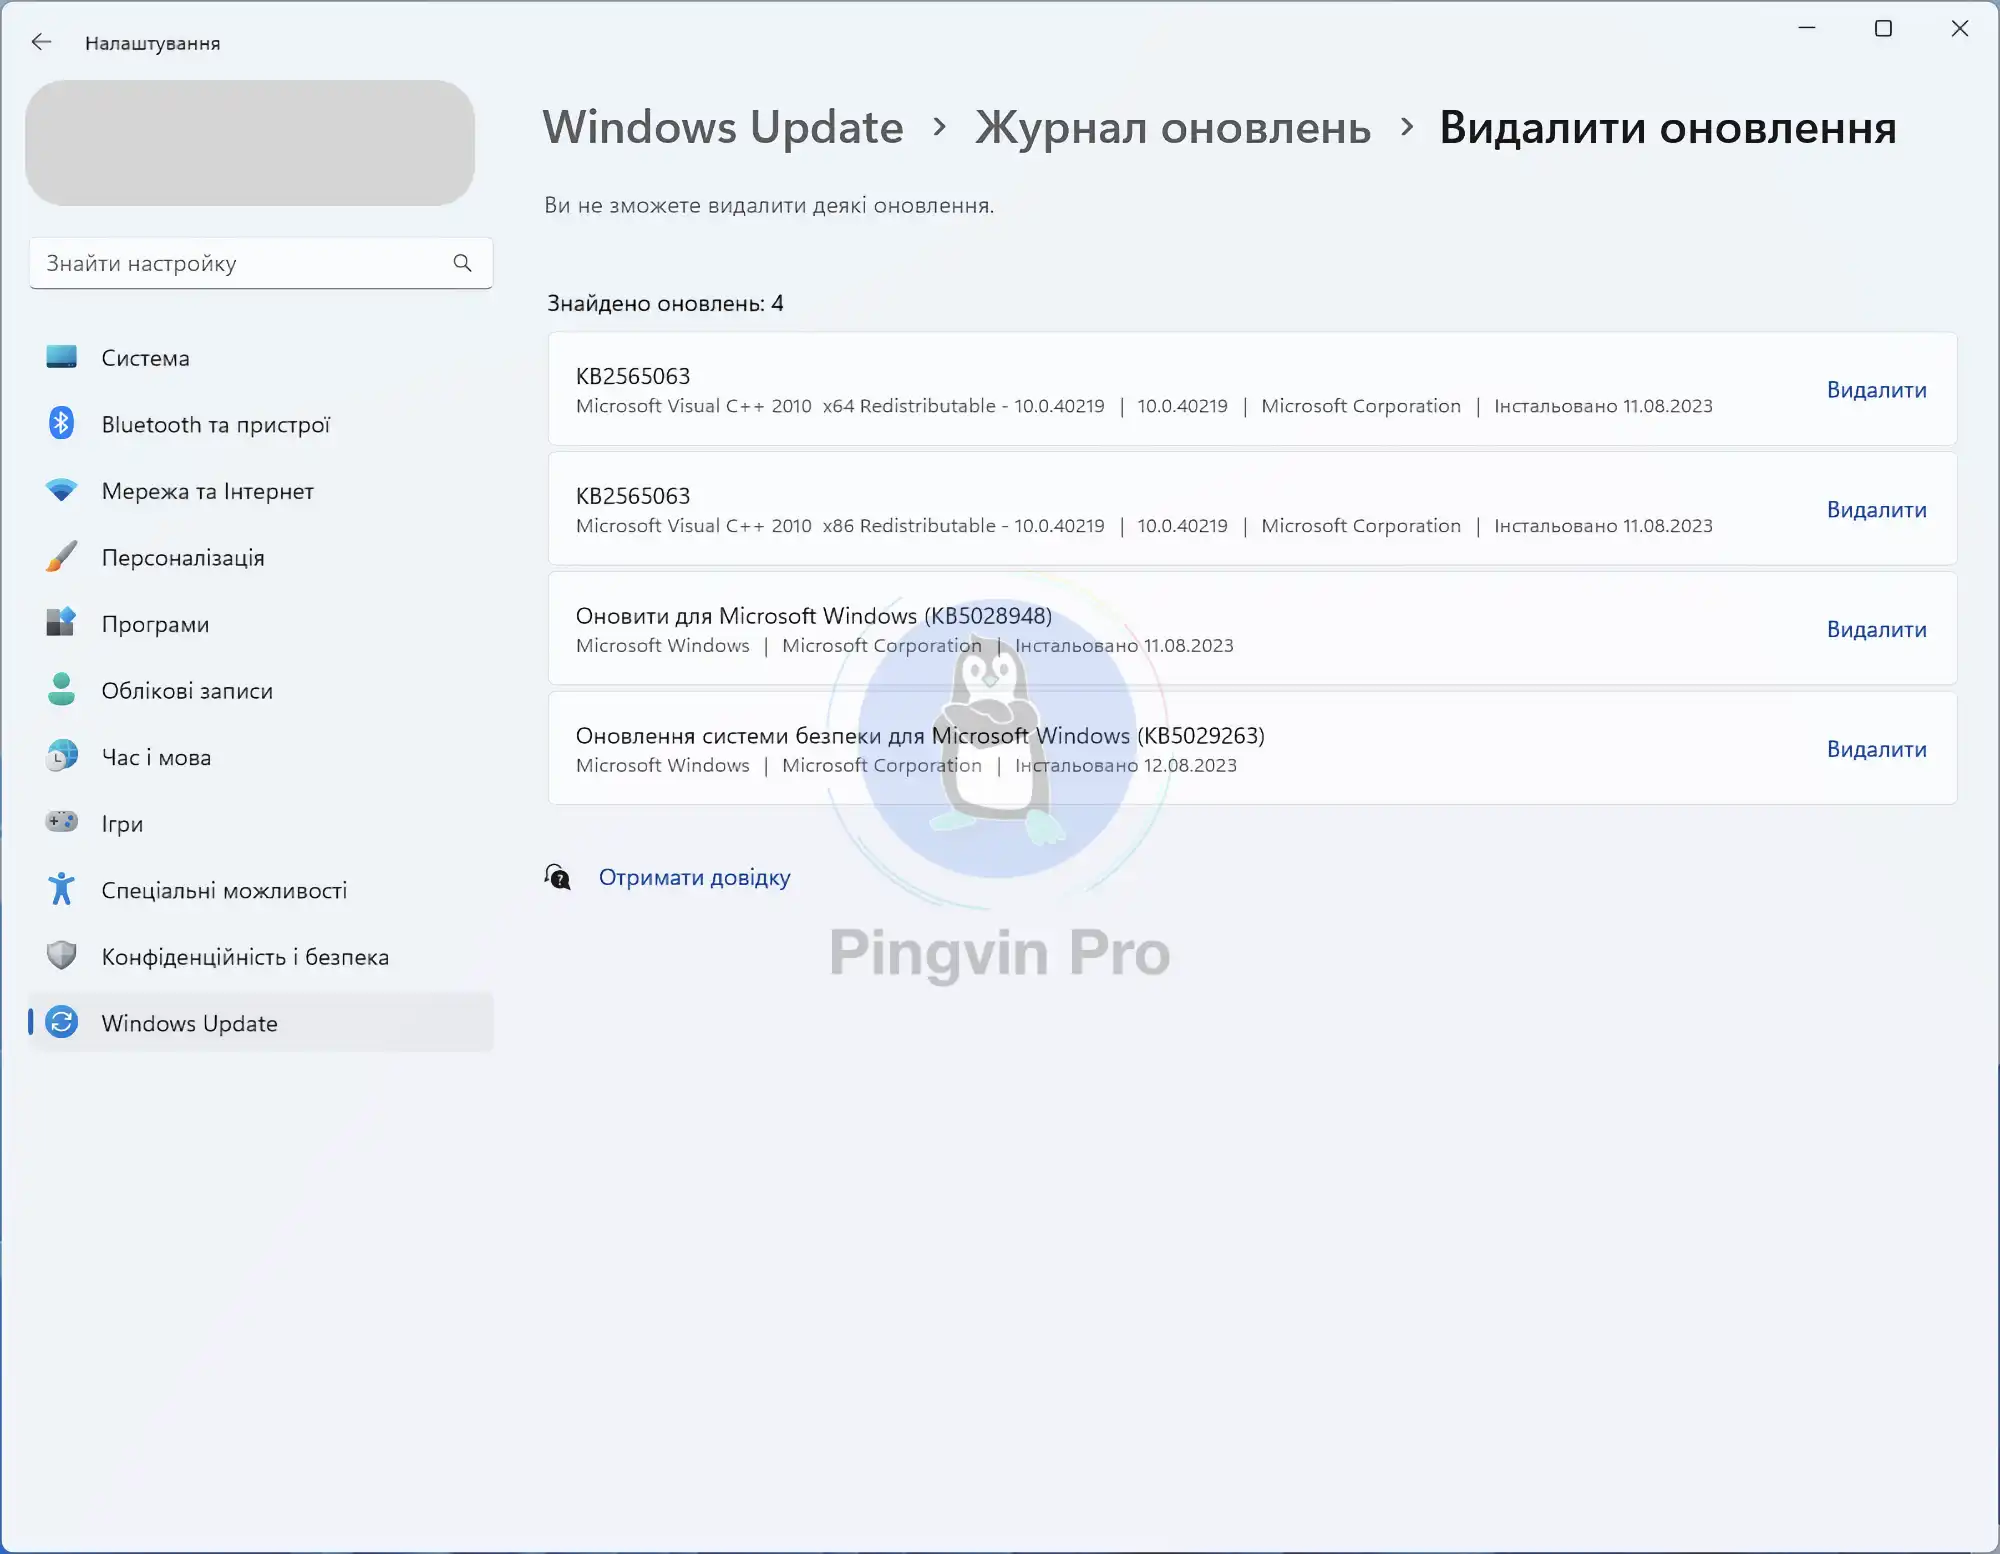Screen dimensions: 2000x1554
Task: Maximize the Settings window
Action: point(1883,28)
